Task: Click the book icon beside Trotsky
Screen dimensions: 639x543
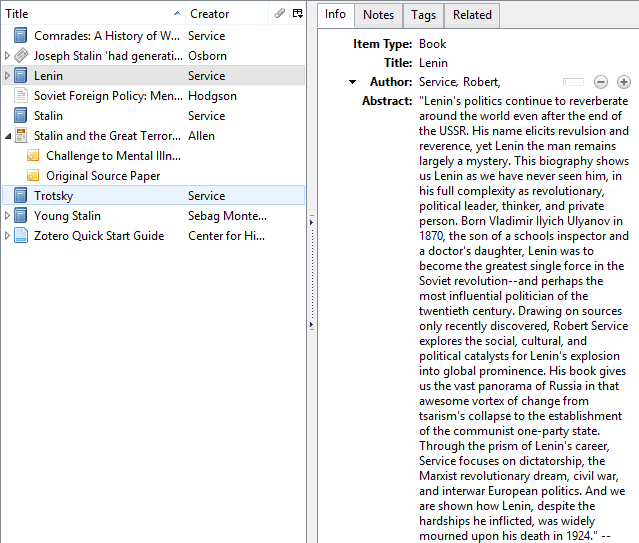Action: [21, 195]
